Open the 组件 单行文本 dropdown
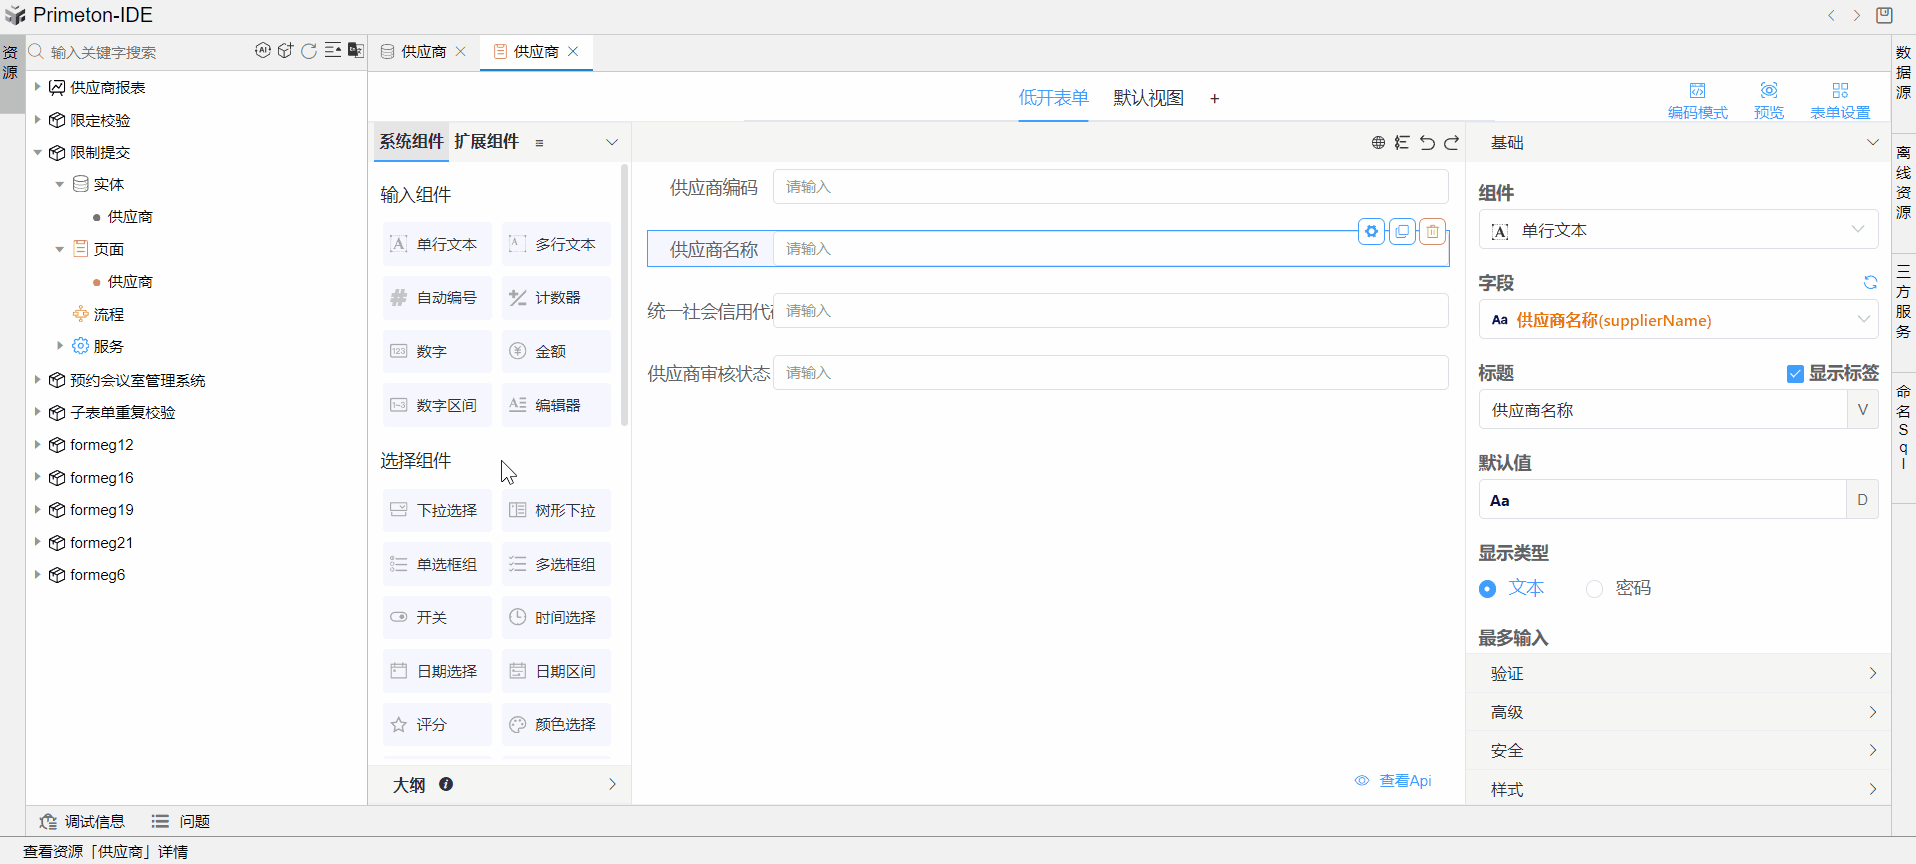The image size is (1916, 864). 1677,231
